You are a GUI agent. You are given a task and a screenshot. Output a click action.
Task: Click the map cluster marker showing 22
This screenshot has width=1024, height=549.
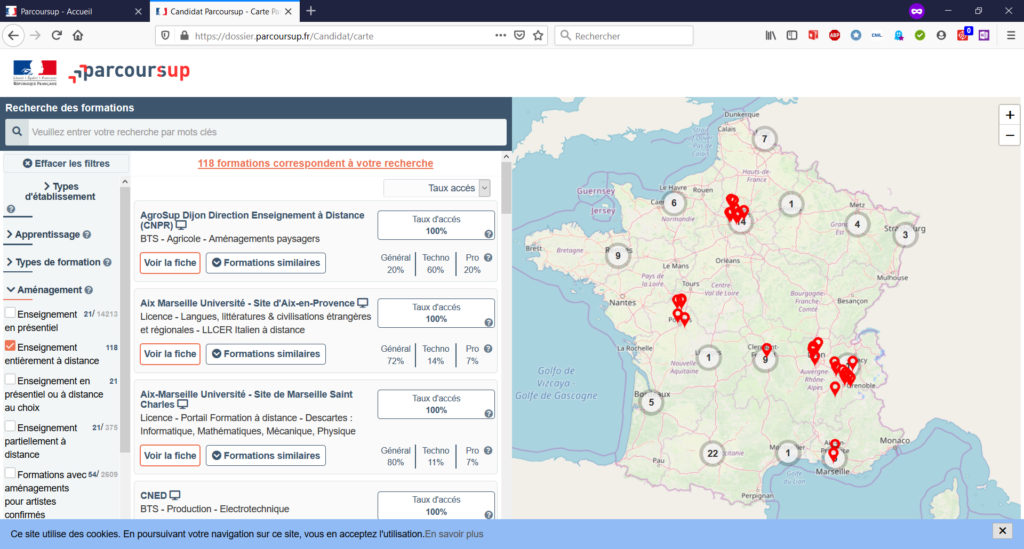712,453
